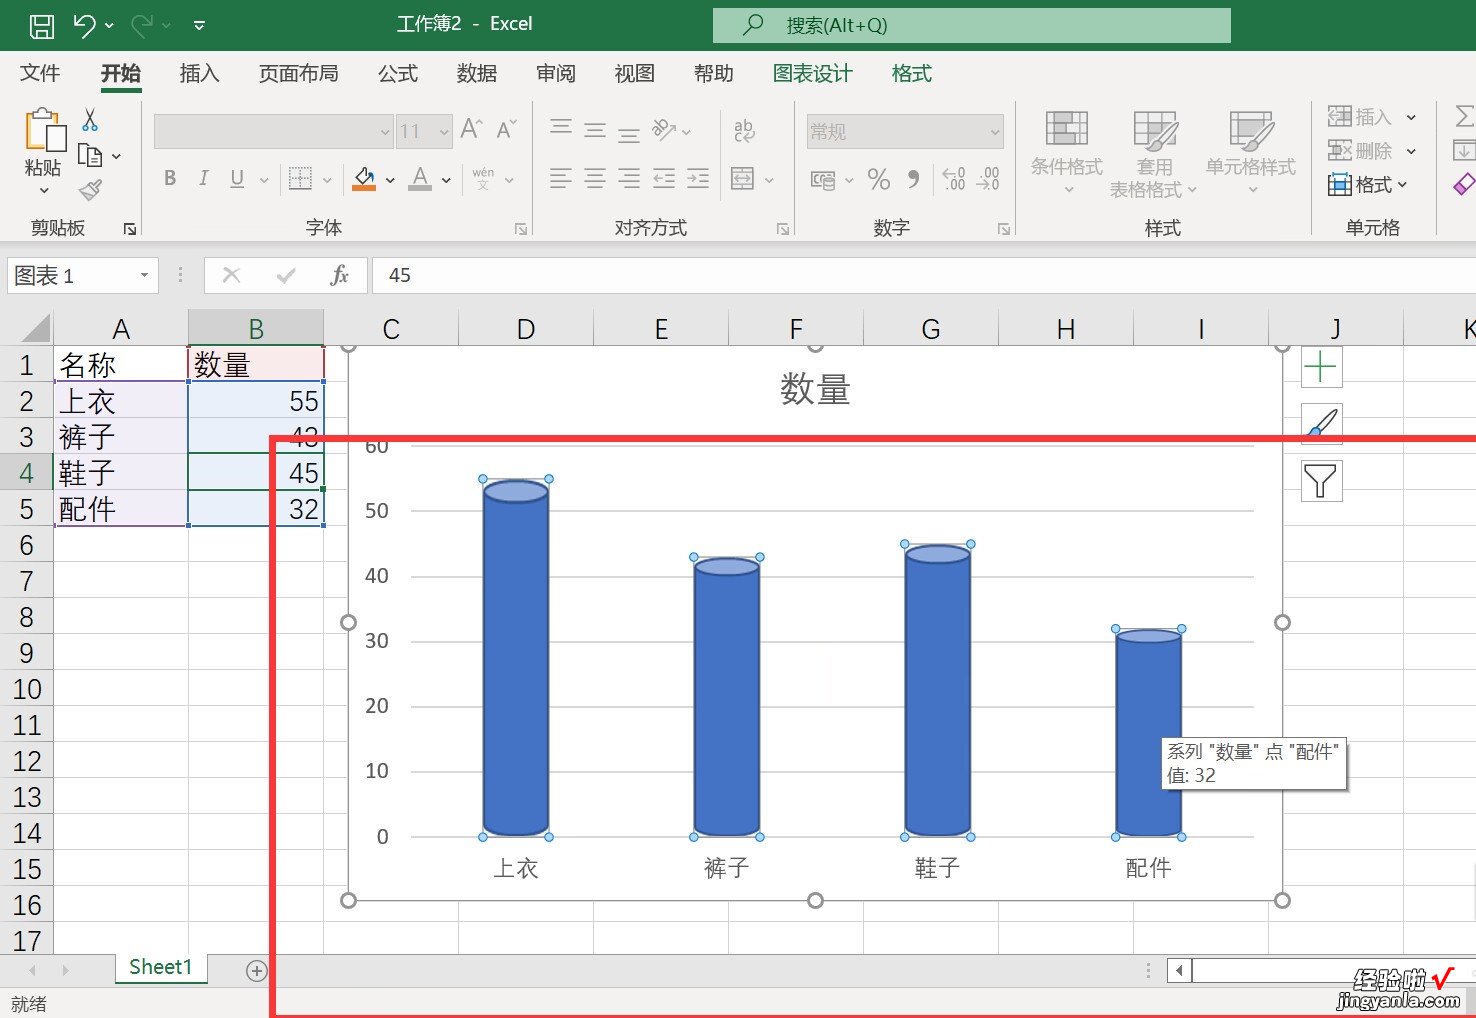1476x1018 pixels.
Task: Switch to the 公式 ribbon tab
Action: coord(397,73)
